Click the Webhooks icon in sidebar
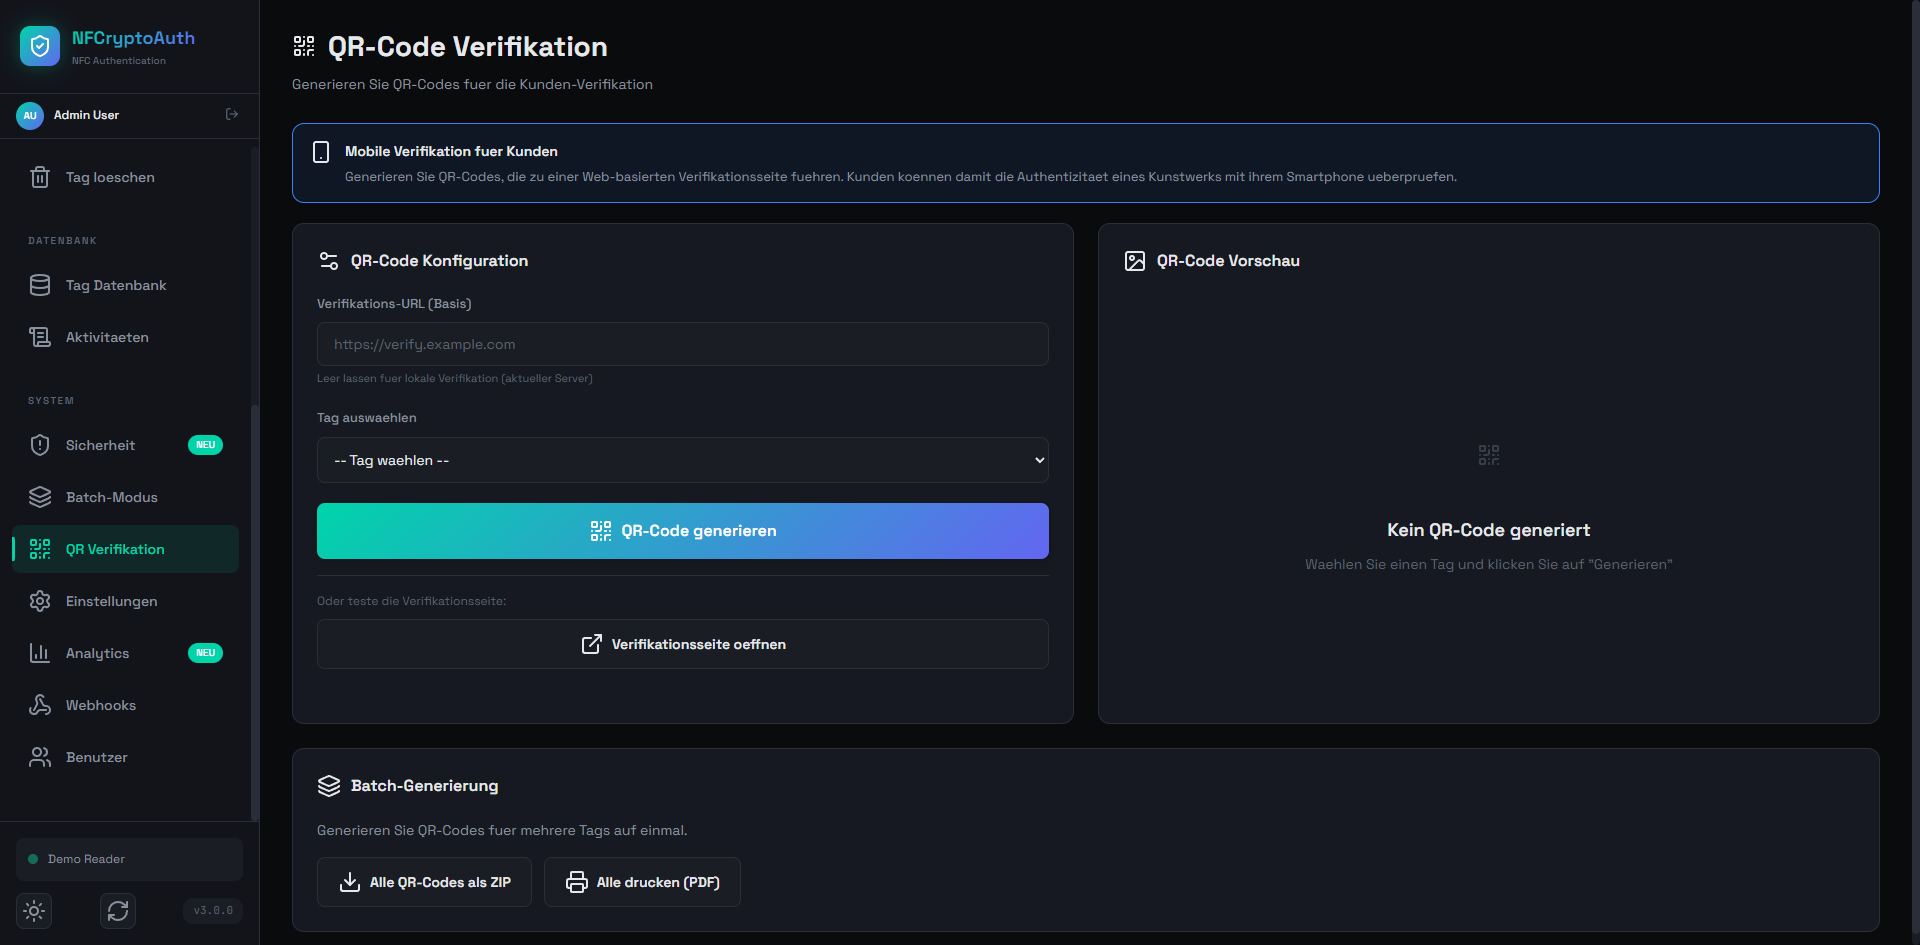The image size is (1920, 945). [40, 706]
